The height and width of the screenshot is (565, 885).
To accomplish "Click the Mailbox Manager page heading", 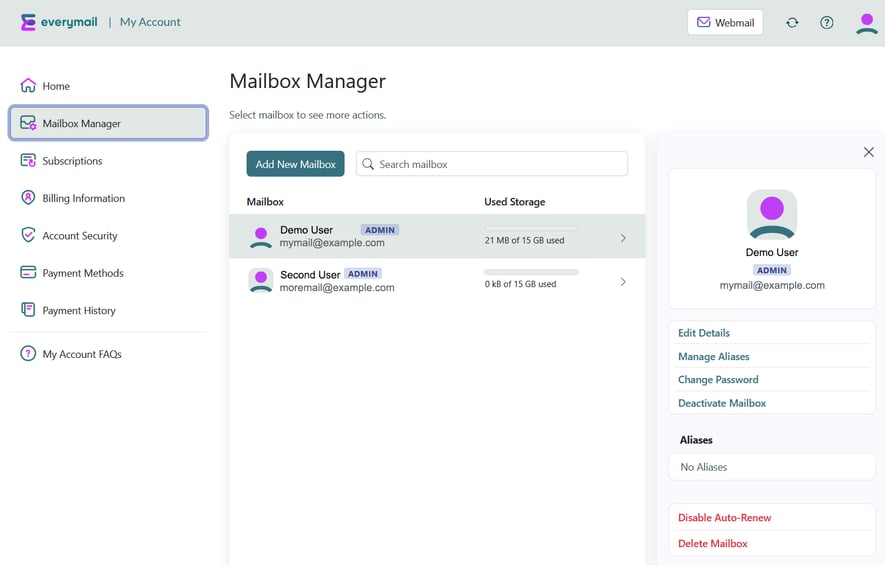I will [x=308, y=81].
